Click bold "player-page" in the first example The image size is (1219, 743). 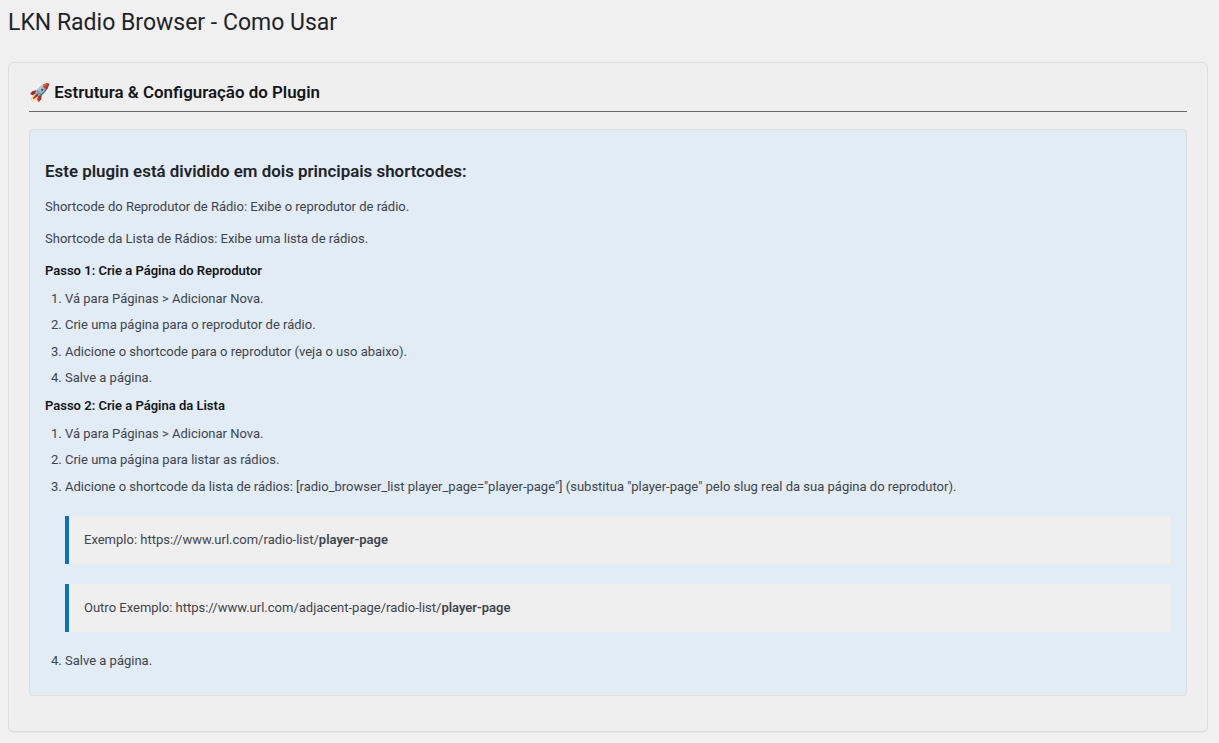pos(353,540)
